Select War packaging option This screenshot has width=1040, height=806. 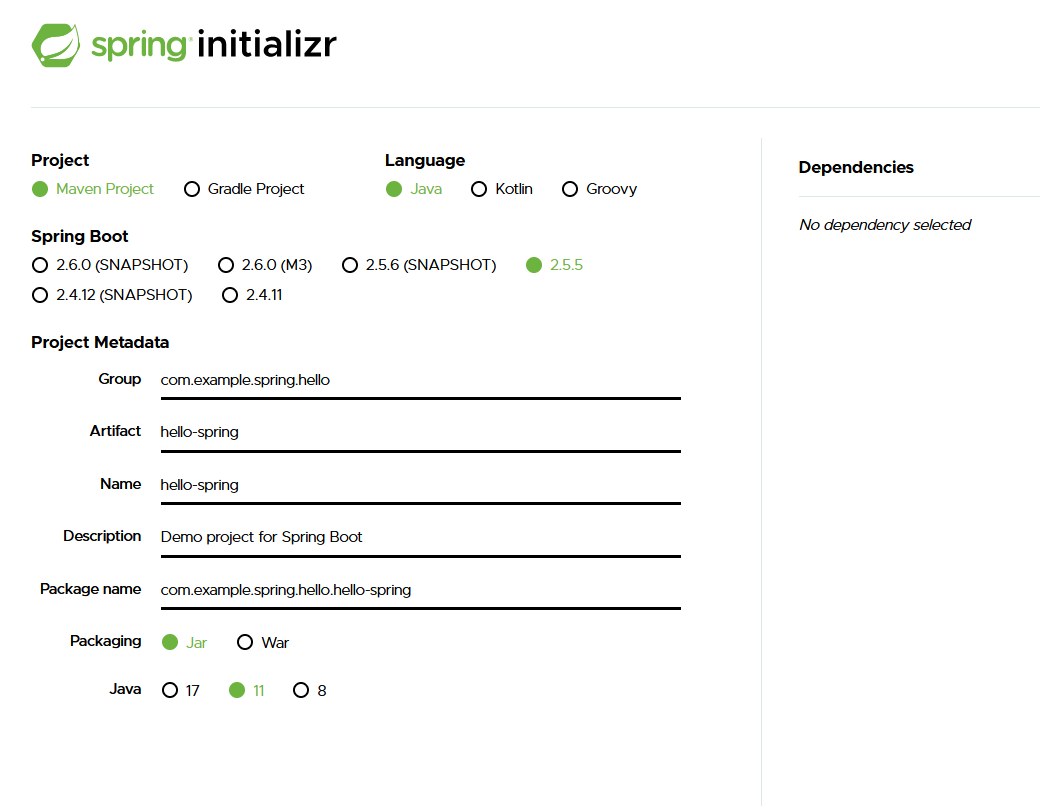(x=245, y=642)
